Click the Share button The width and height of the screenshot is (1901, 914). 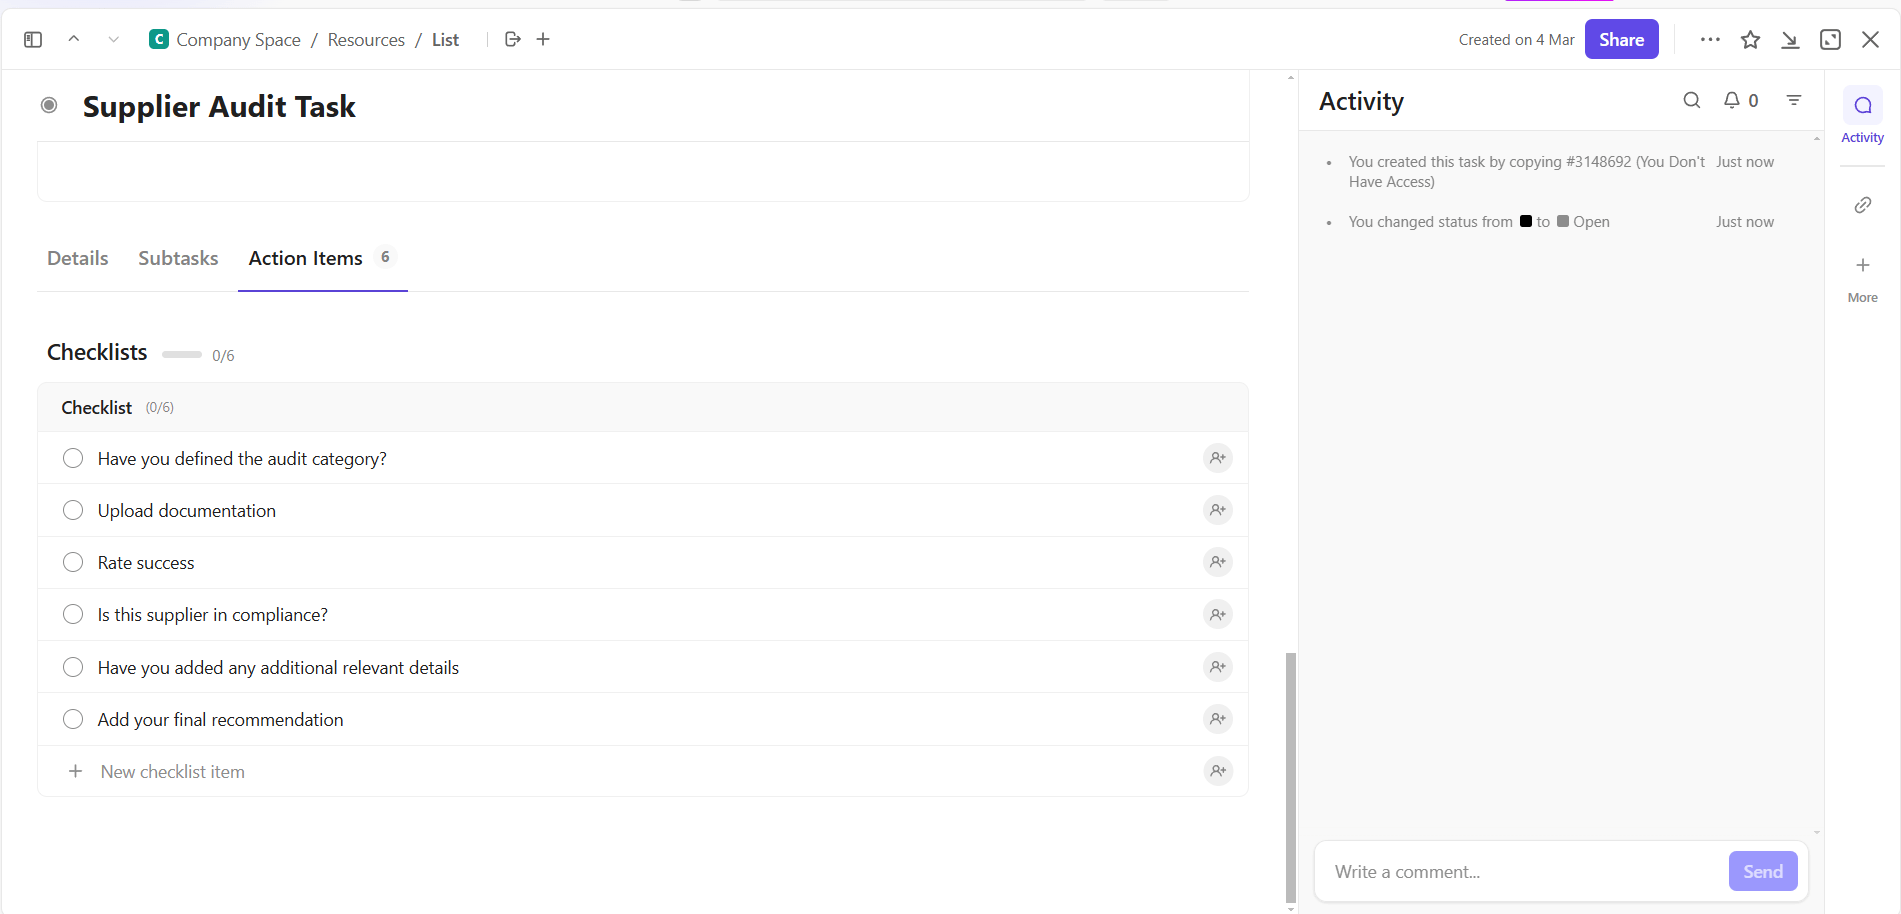coord(1621,39)
